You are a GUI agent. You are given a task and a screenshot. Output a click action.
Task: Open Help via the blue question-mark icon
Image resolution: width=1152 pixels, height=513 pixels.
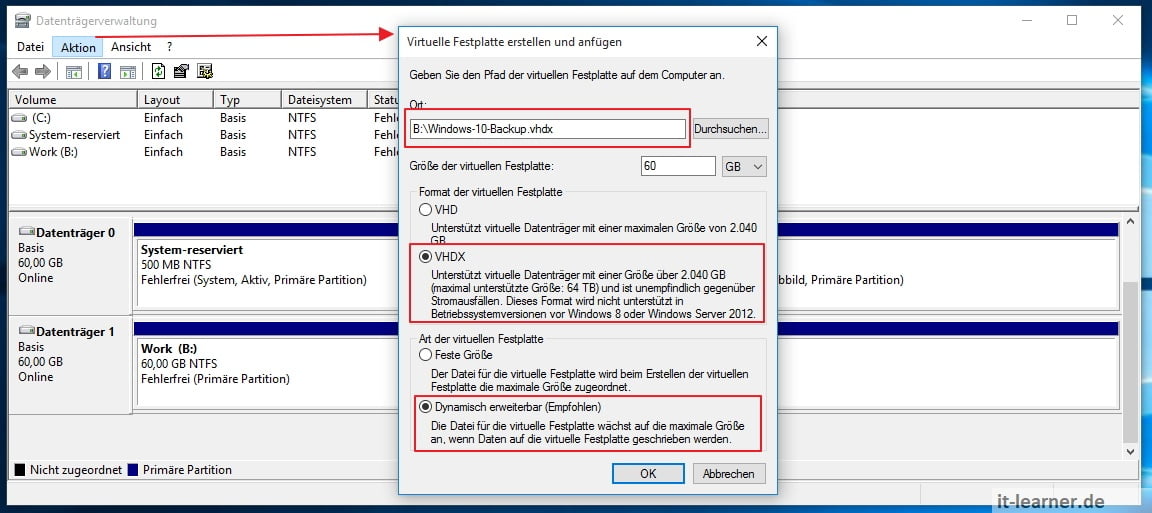point(104,71)
